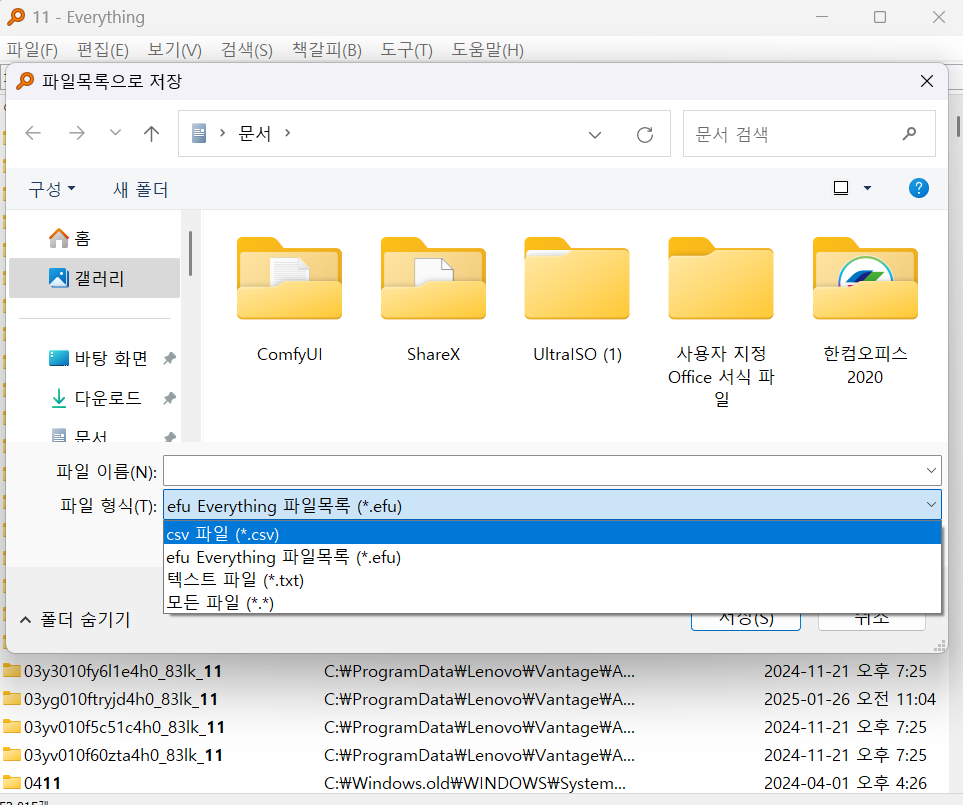Select result 03yv010f60zta4h0_83lk_11 in Everything

123,755
